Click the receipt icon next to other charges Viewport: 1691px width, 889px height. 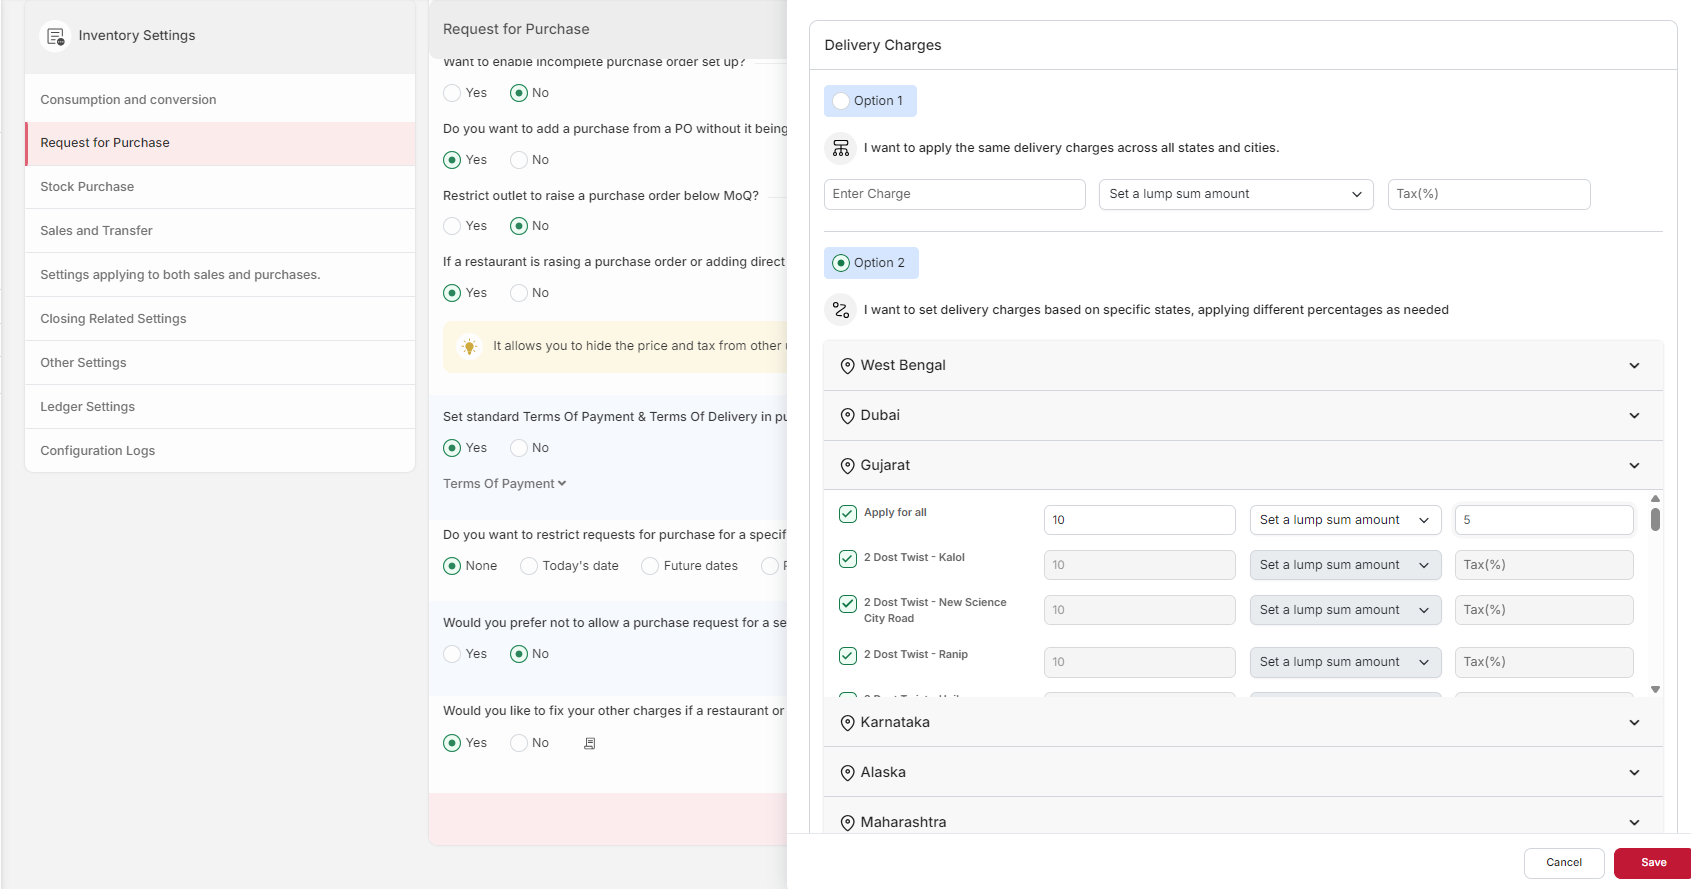pyautogui.click(x=590, y=743)
